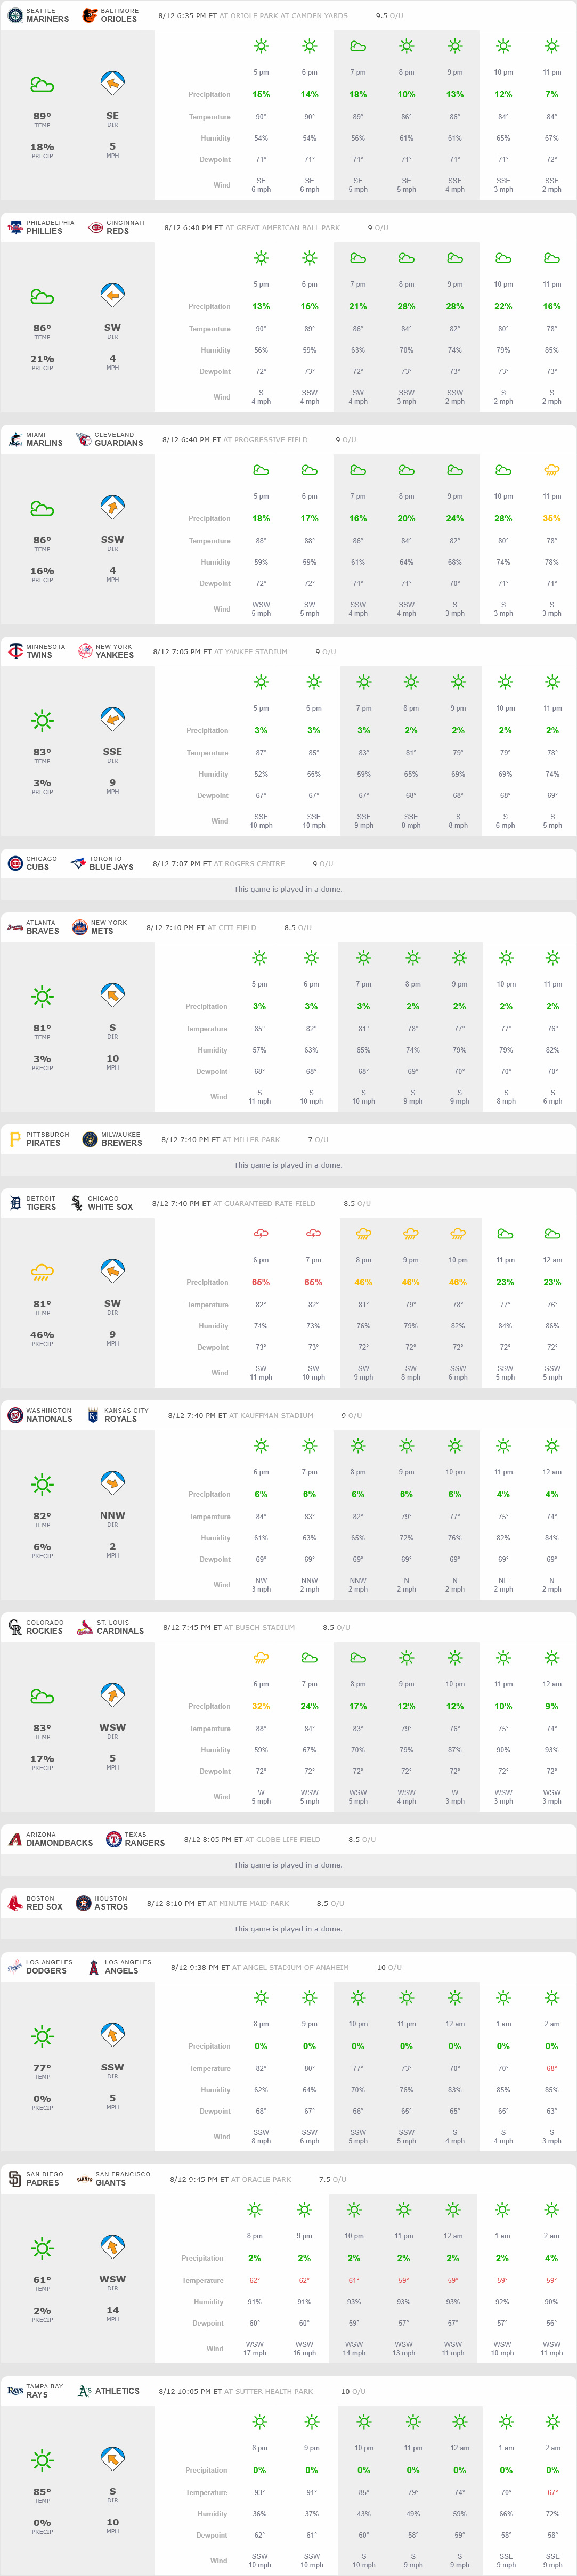577x2576 pixels.
Task: Select the '61° TEMP' summary for Padres-Giants
Action: (42, 2284)
